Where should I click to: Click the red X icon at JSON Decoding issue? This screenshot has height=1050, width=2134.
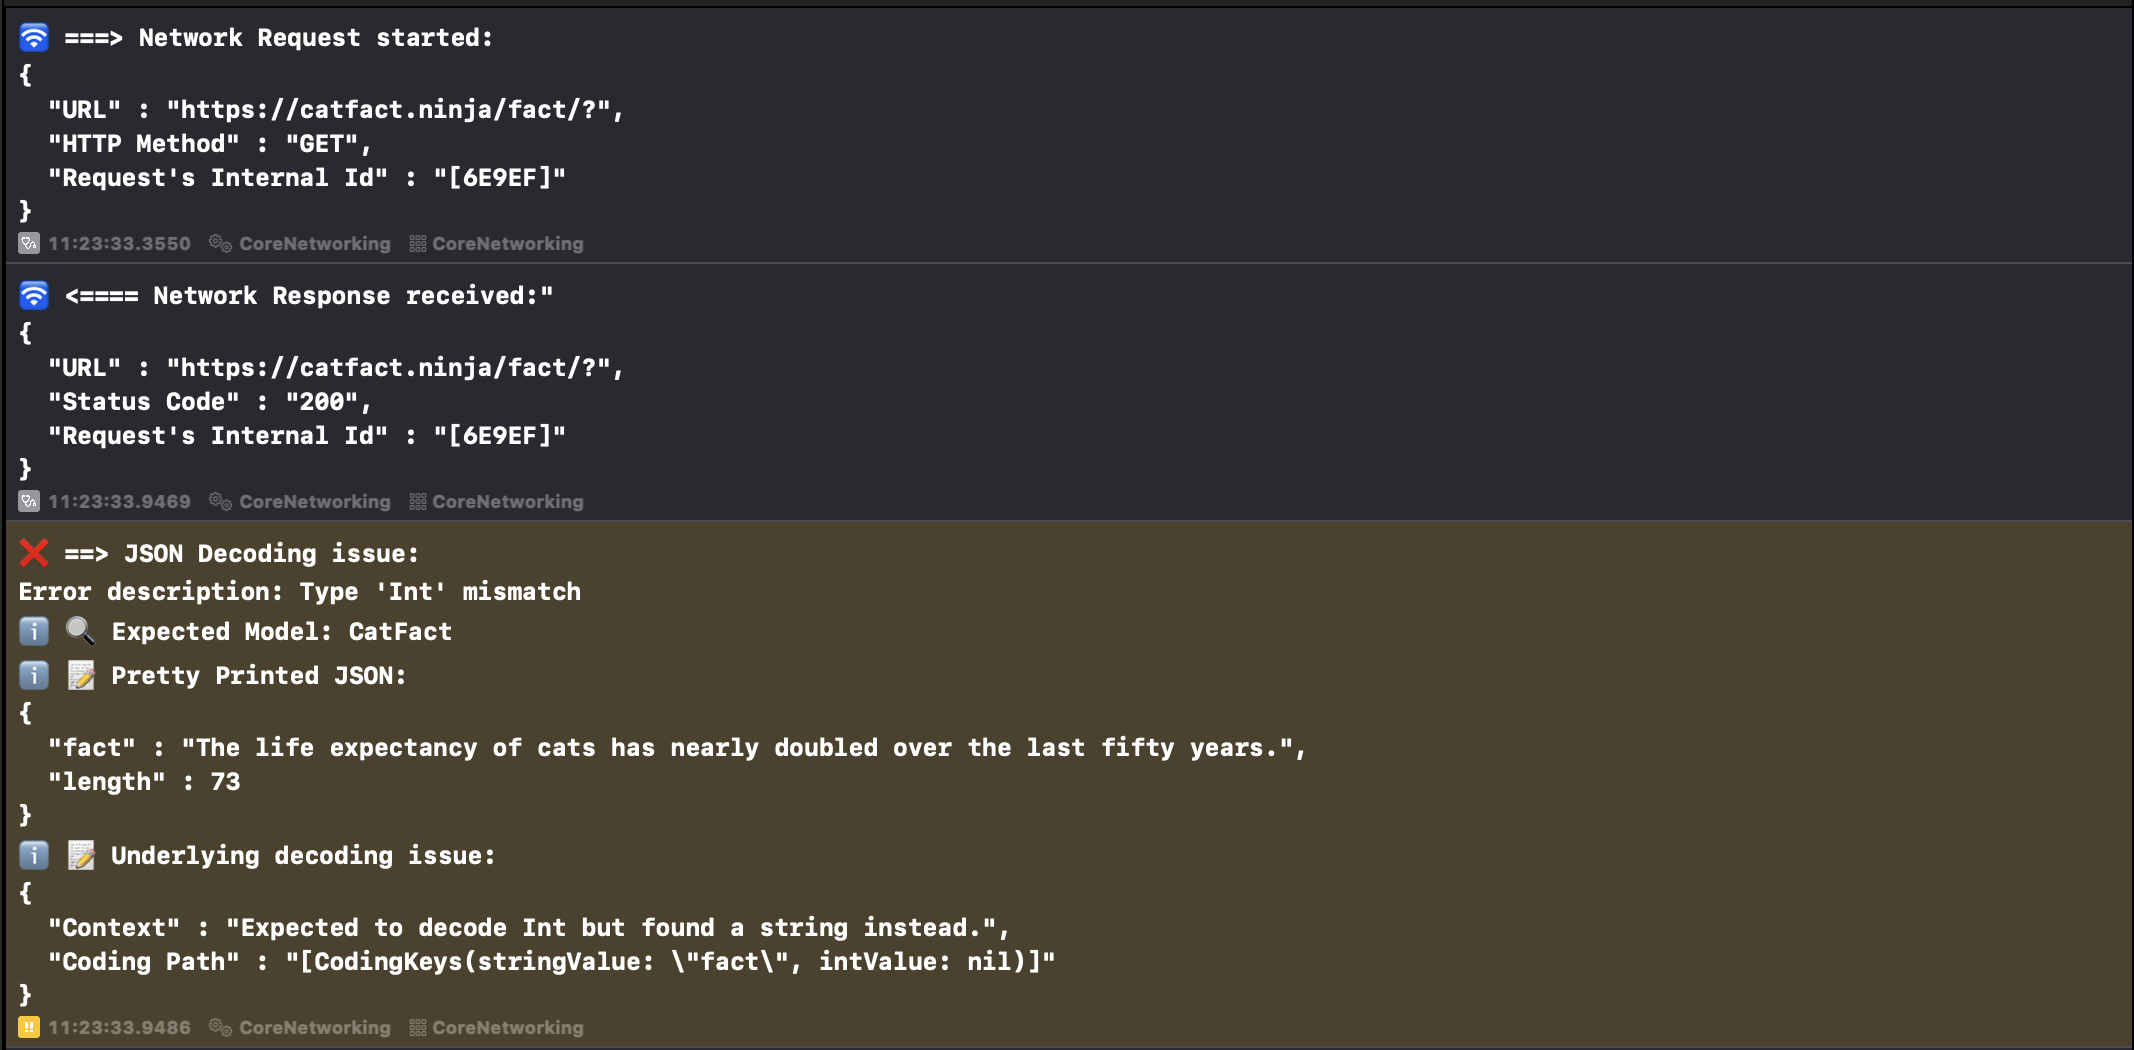[34, 553]
